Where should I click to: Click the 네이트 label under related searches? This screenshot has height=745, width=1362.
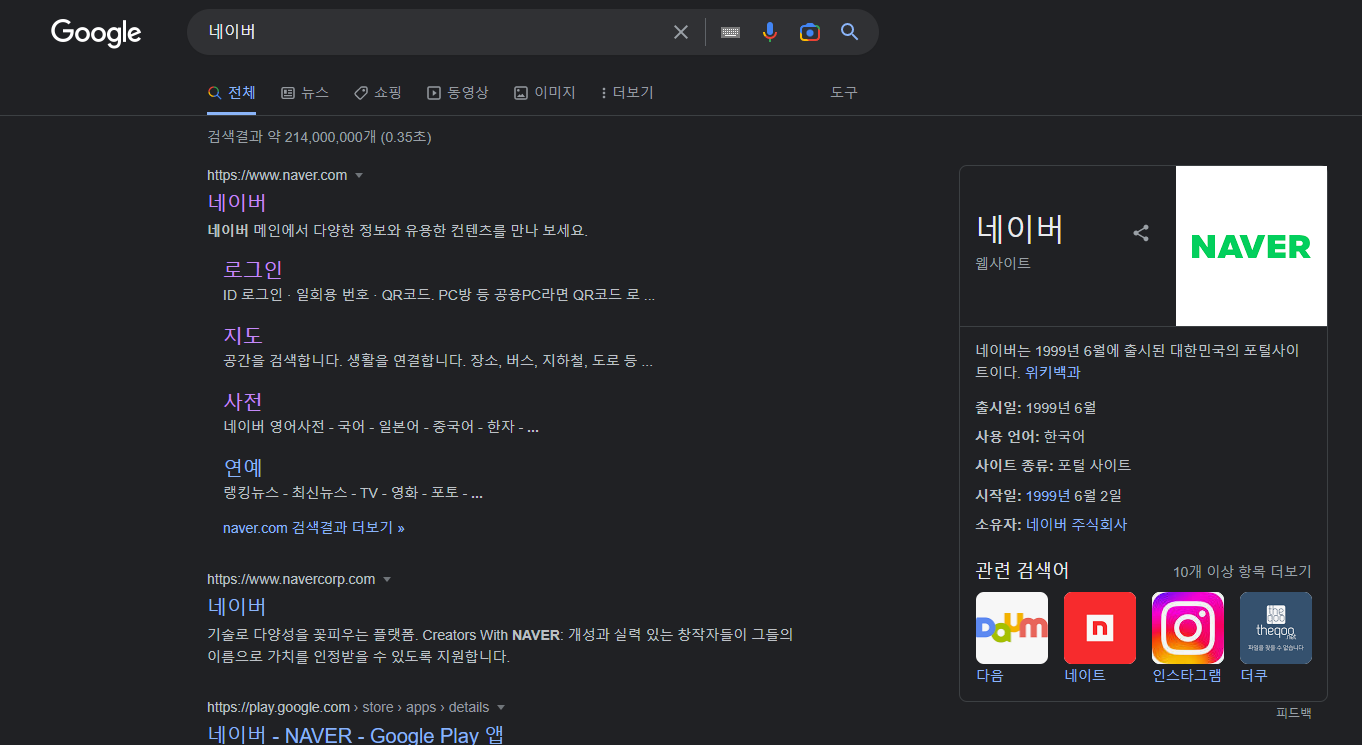coord(1085,676)
